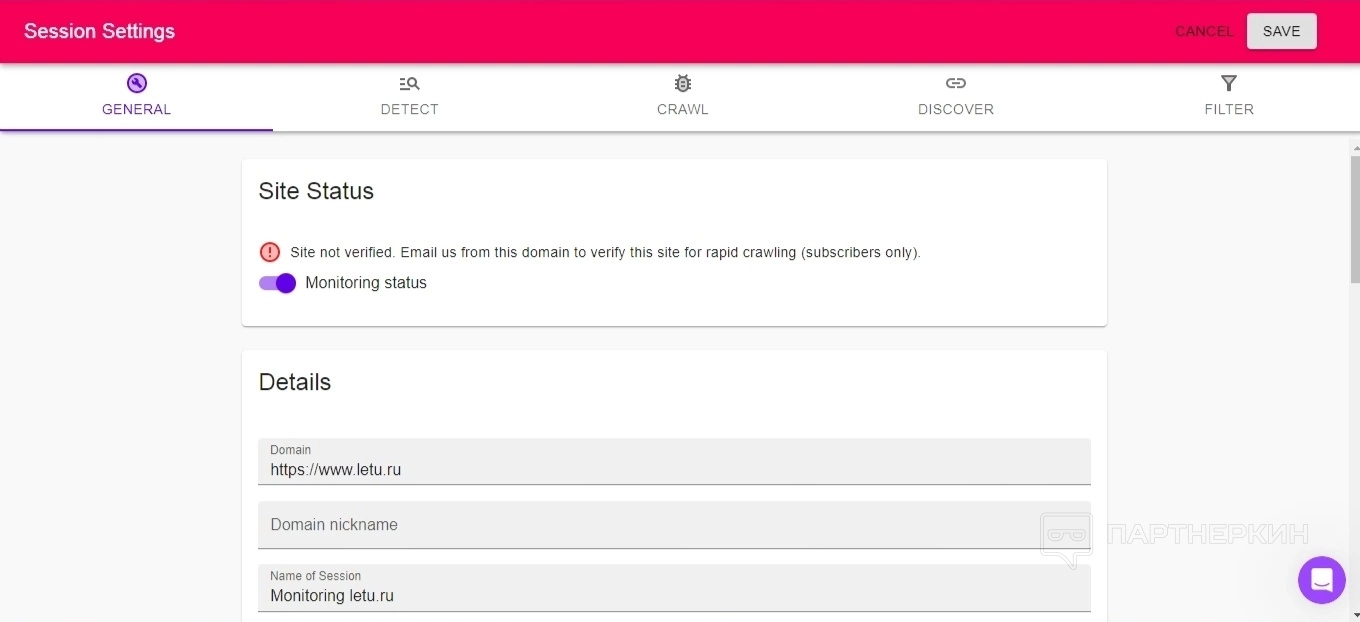
Task: Click the red site-not-verified warning icon
Action: click(x=270, y=252)
